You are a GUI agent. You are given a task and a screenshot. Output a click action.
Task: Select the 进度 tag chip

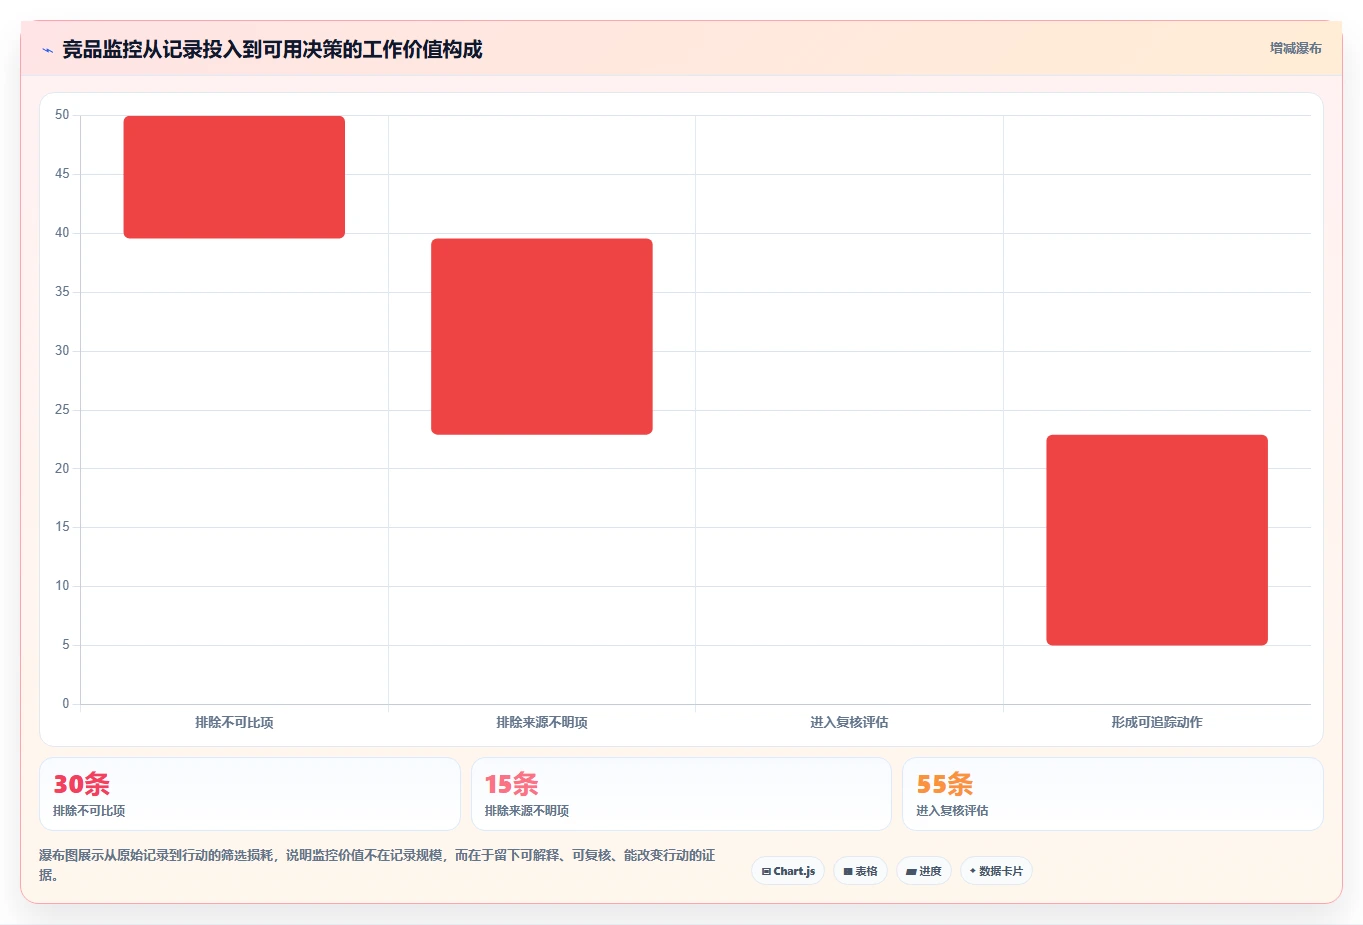click(x=924, y=871)
